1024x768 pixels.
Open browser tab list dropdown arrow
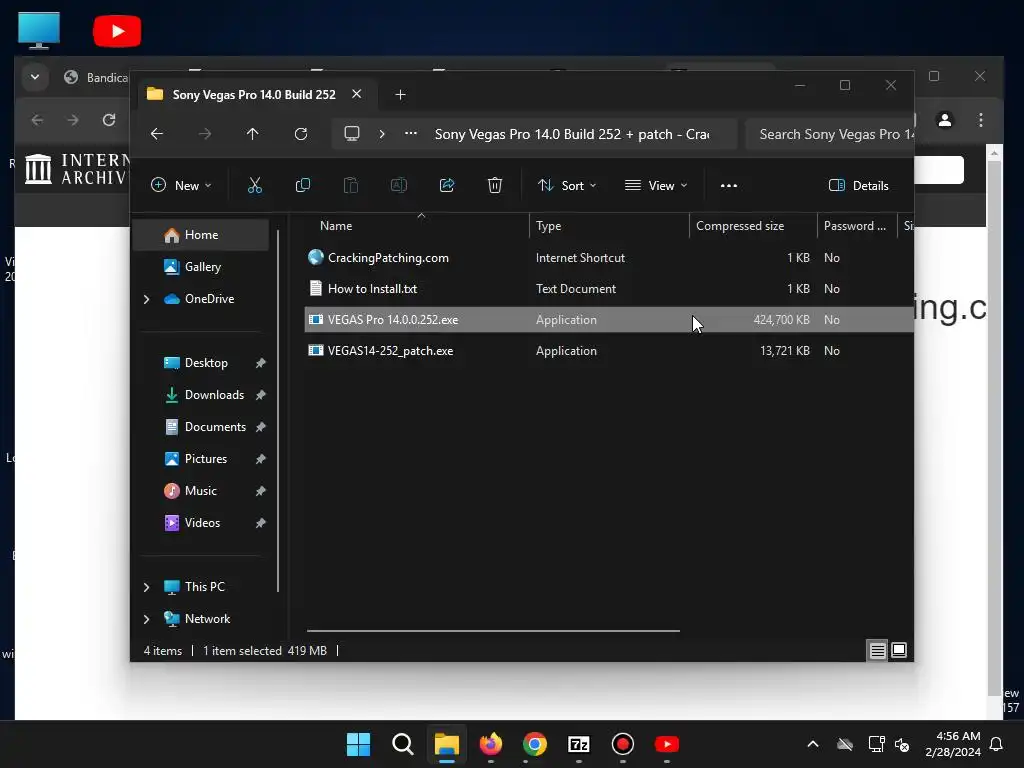coord(35,77)
